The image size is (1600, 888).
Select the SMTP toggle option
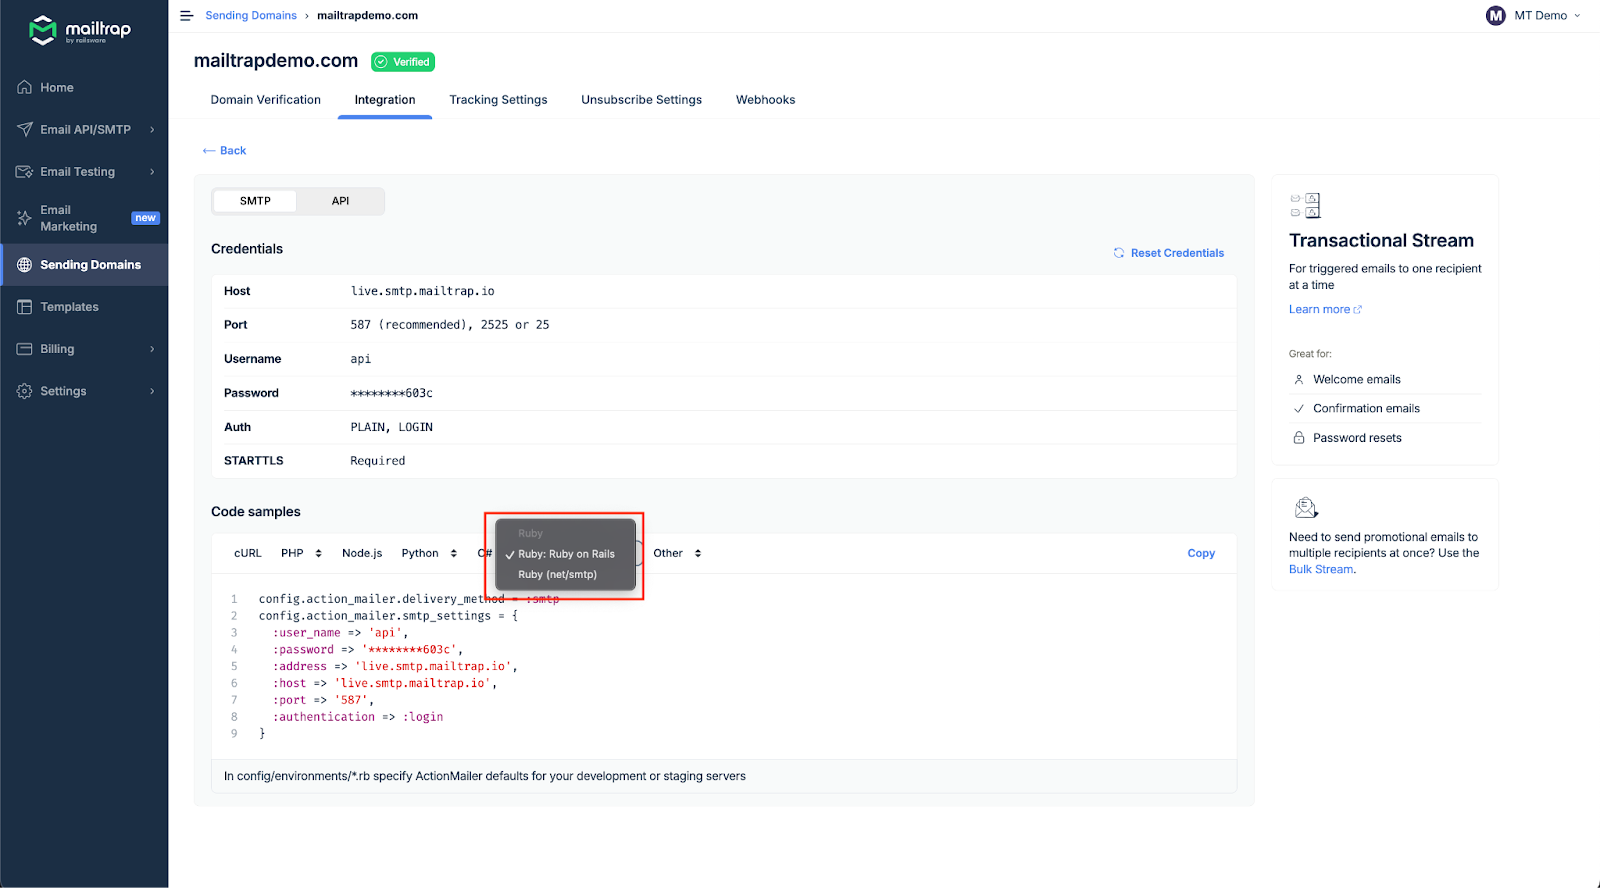coord(255,201)
